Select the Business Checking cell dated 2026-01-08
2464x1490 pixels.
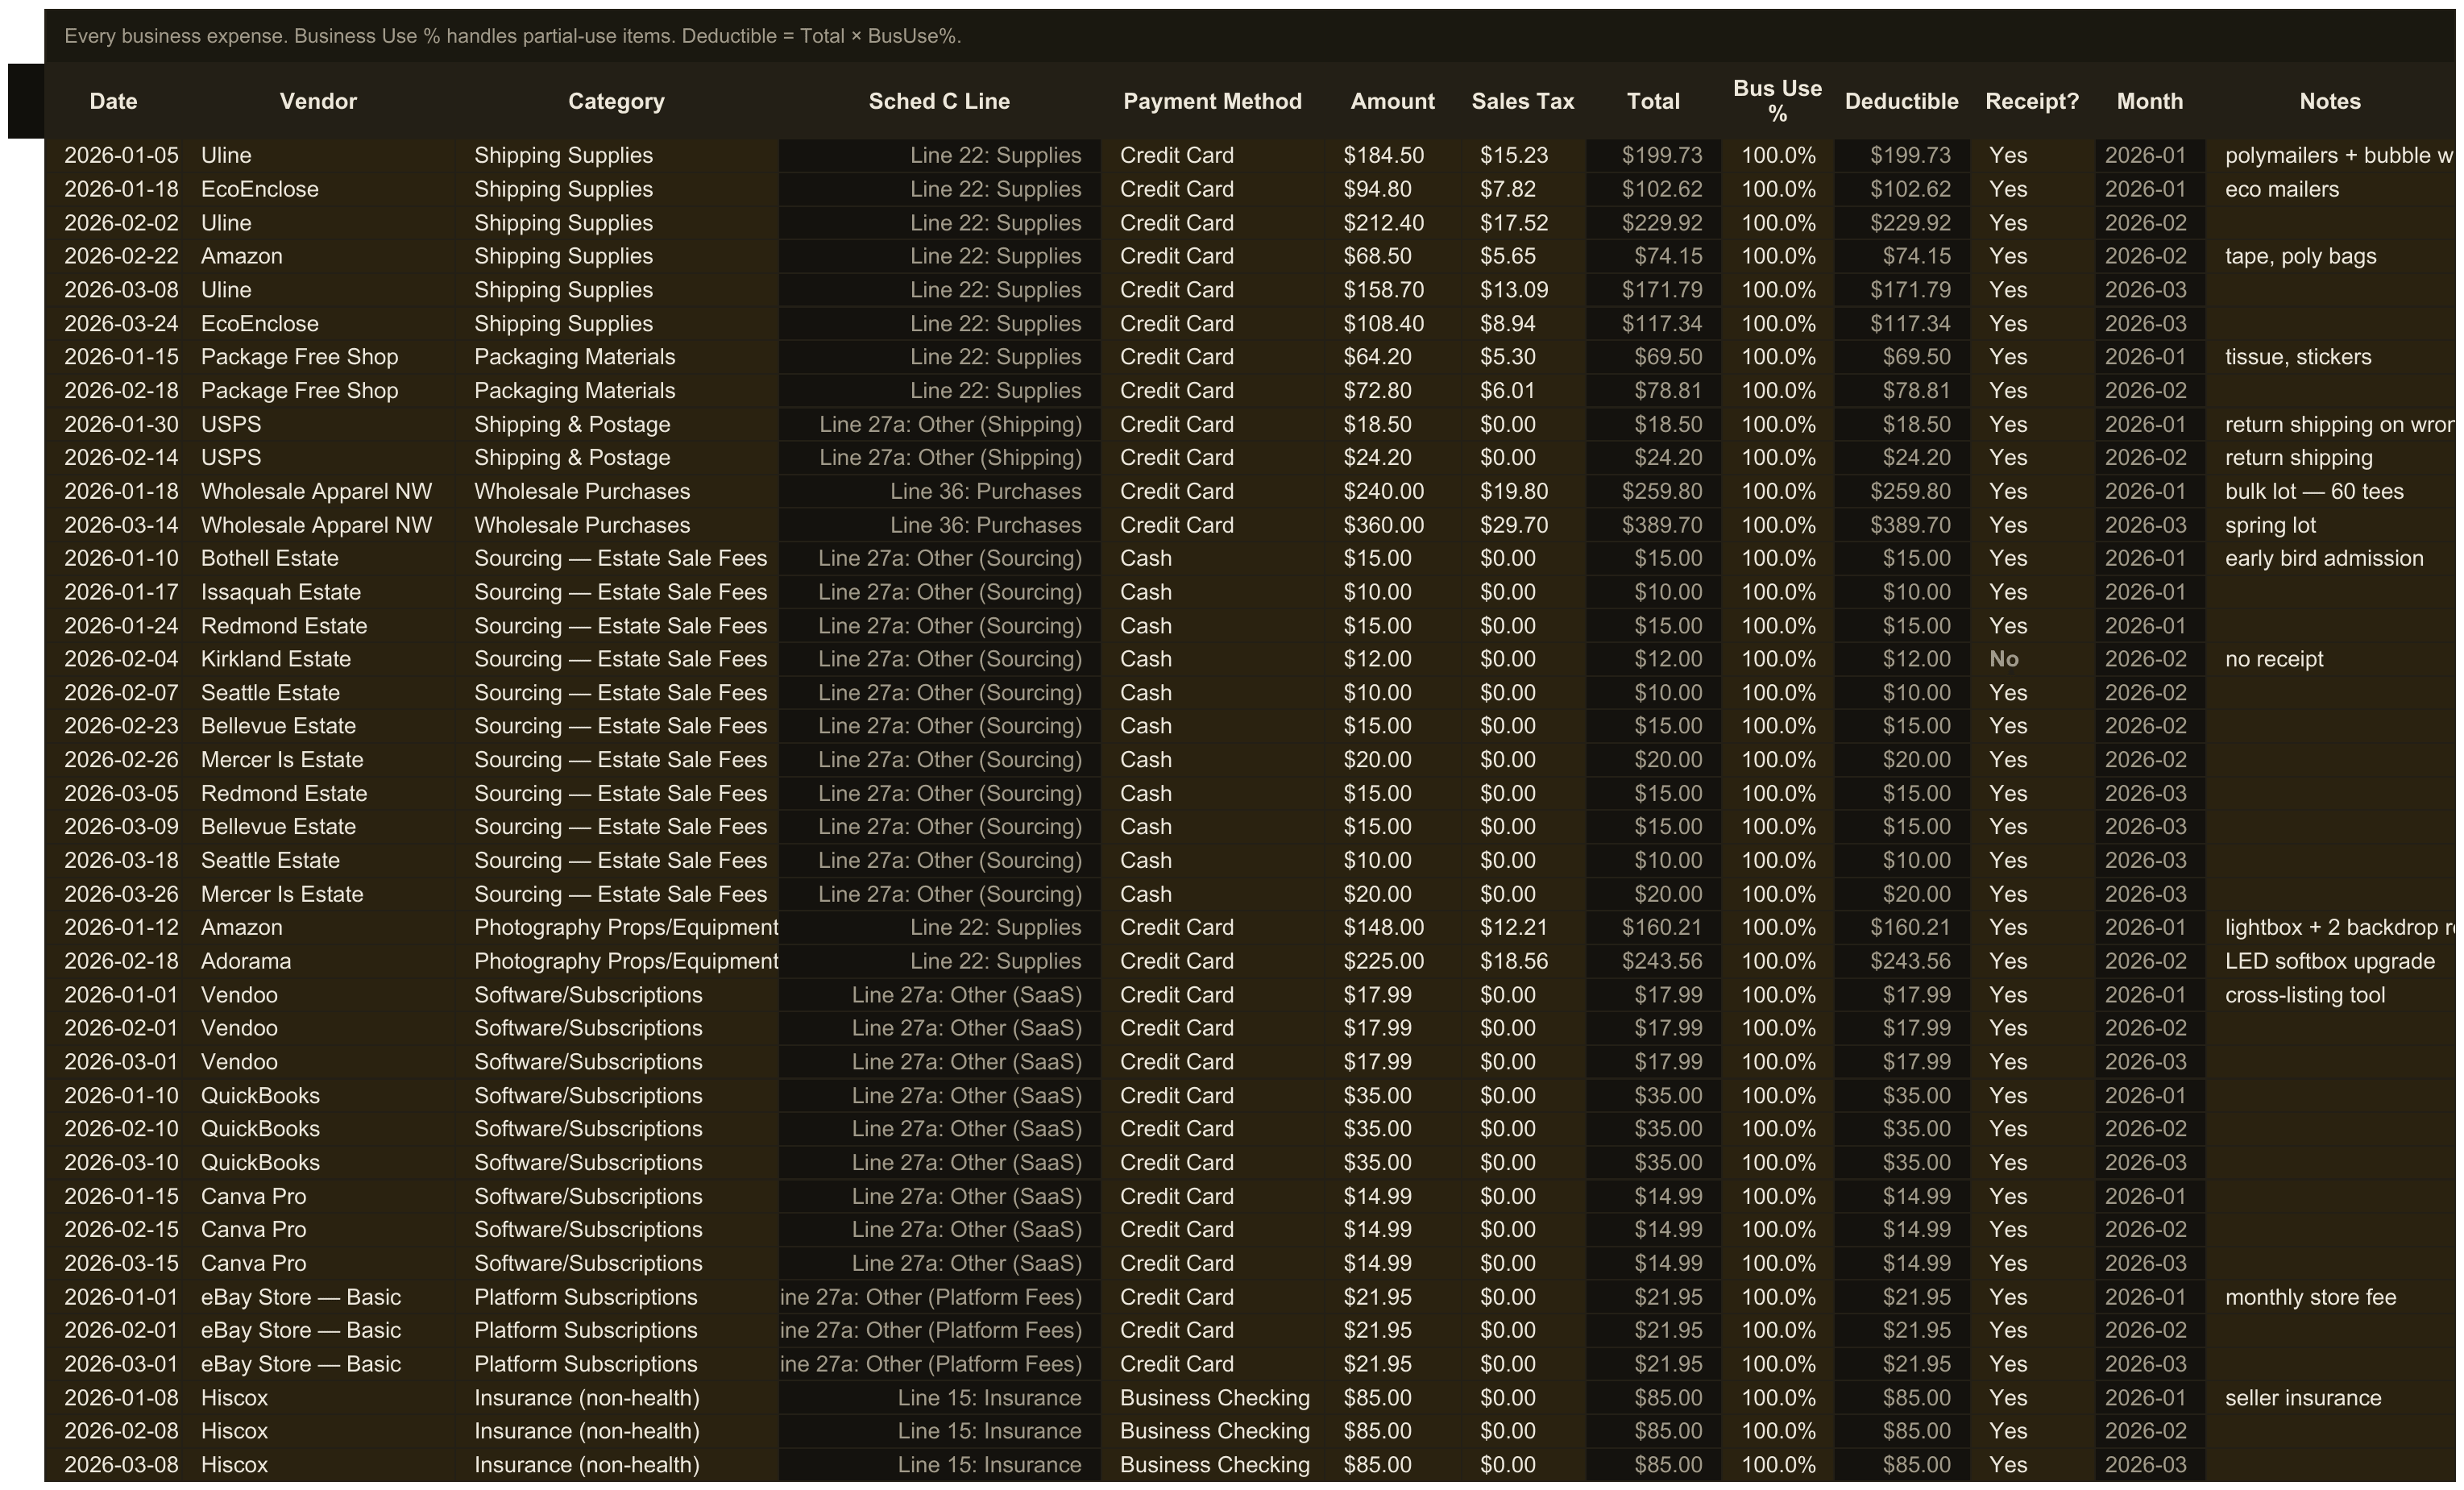[x=1212, y=1398]
